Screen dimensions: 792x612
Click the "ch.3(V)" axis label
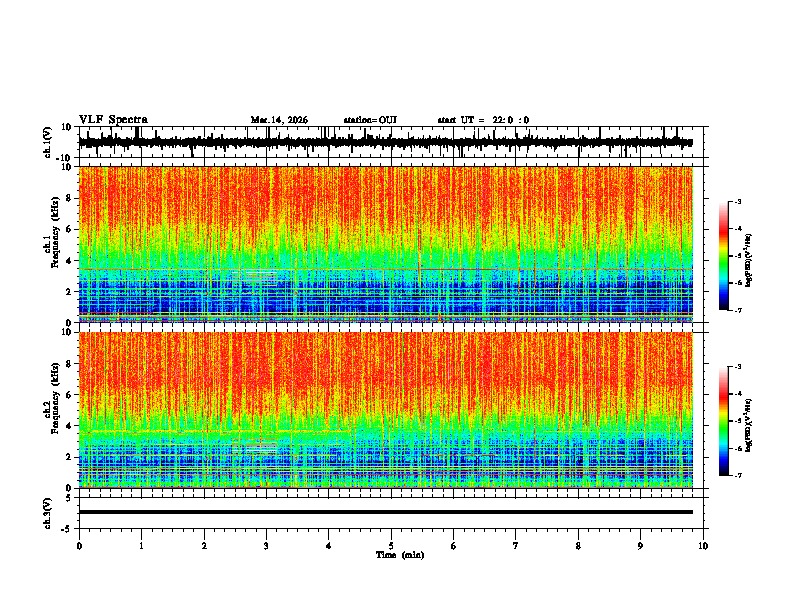[48, 513]
